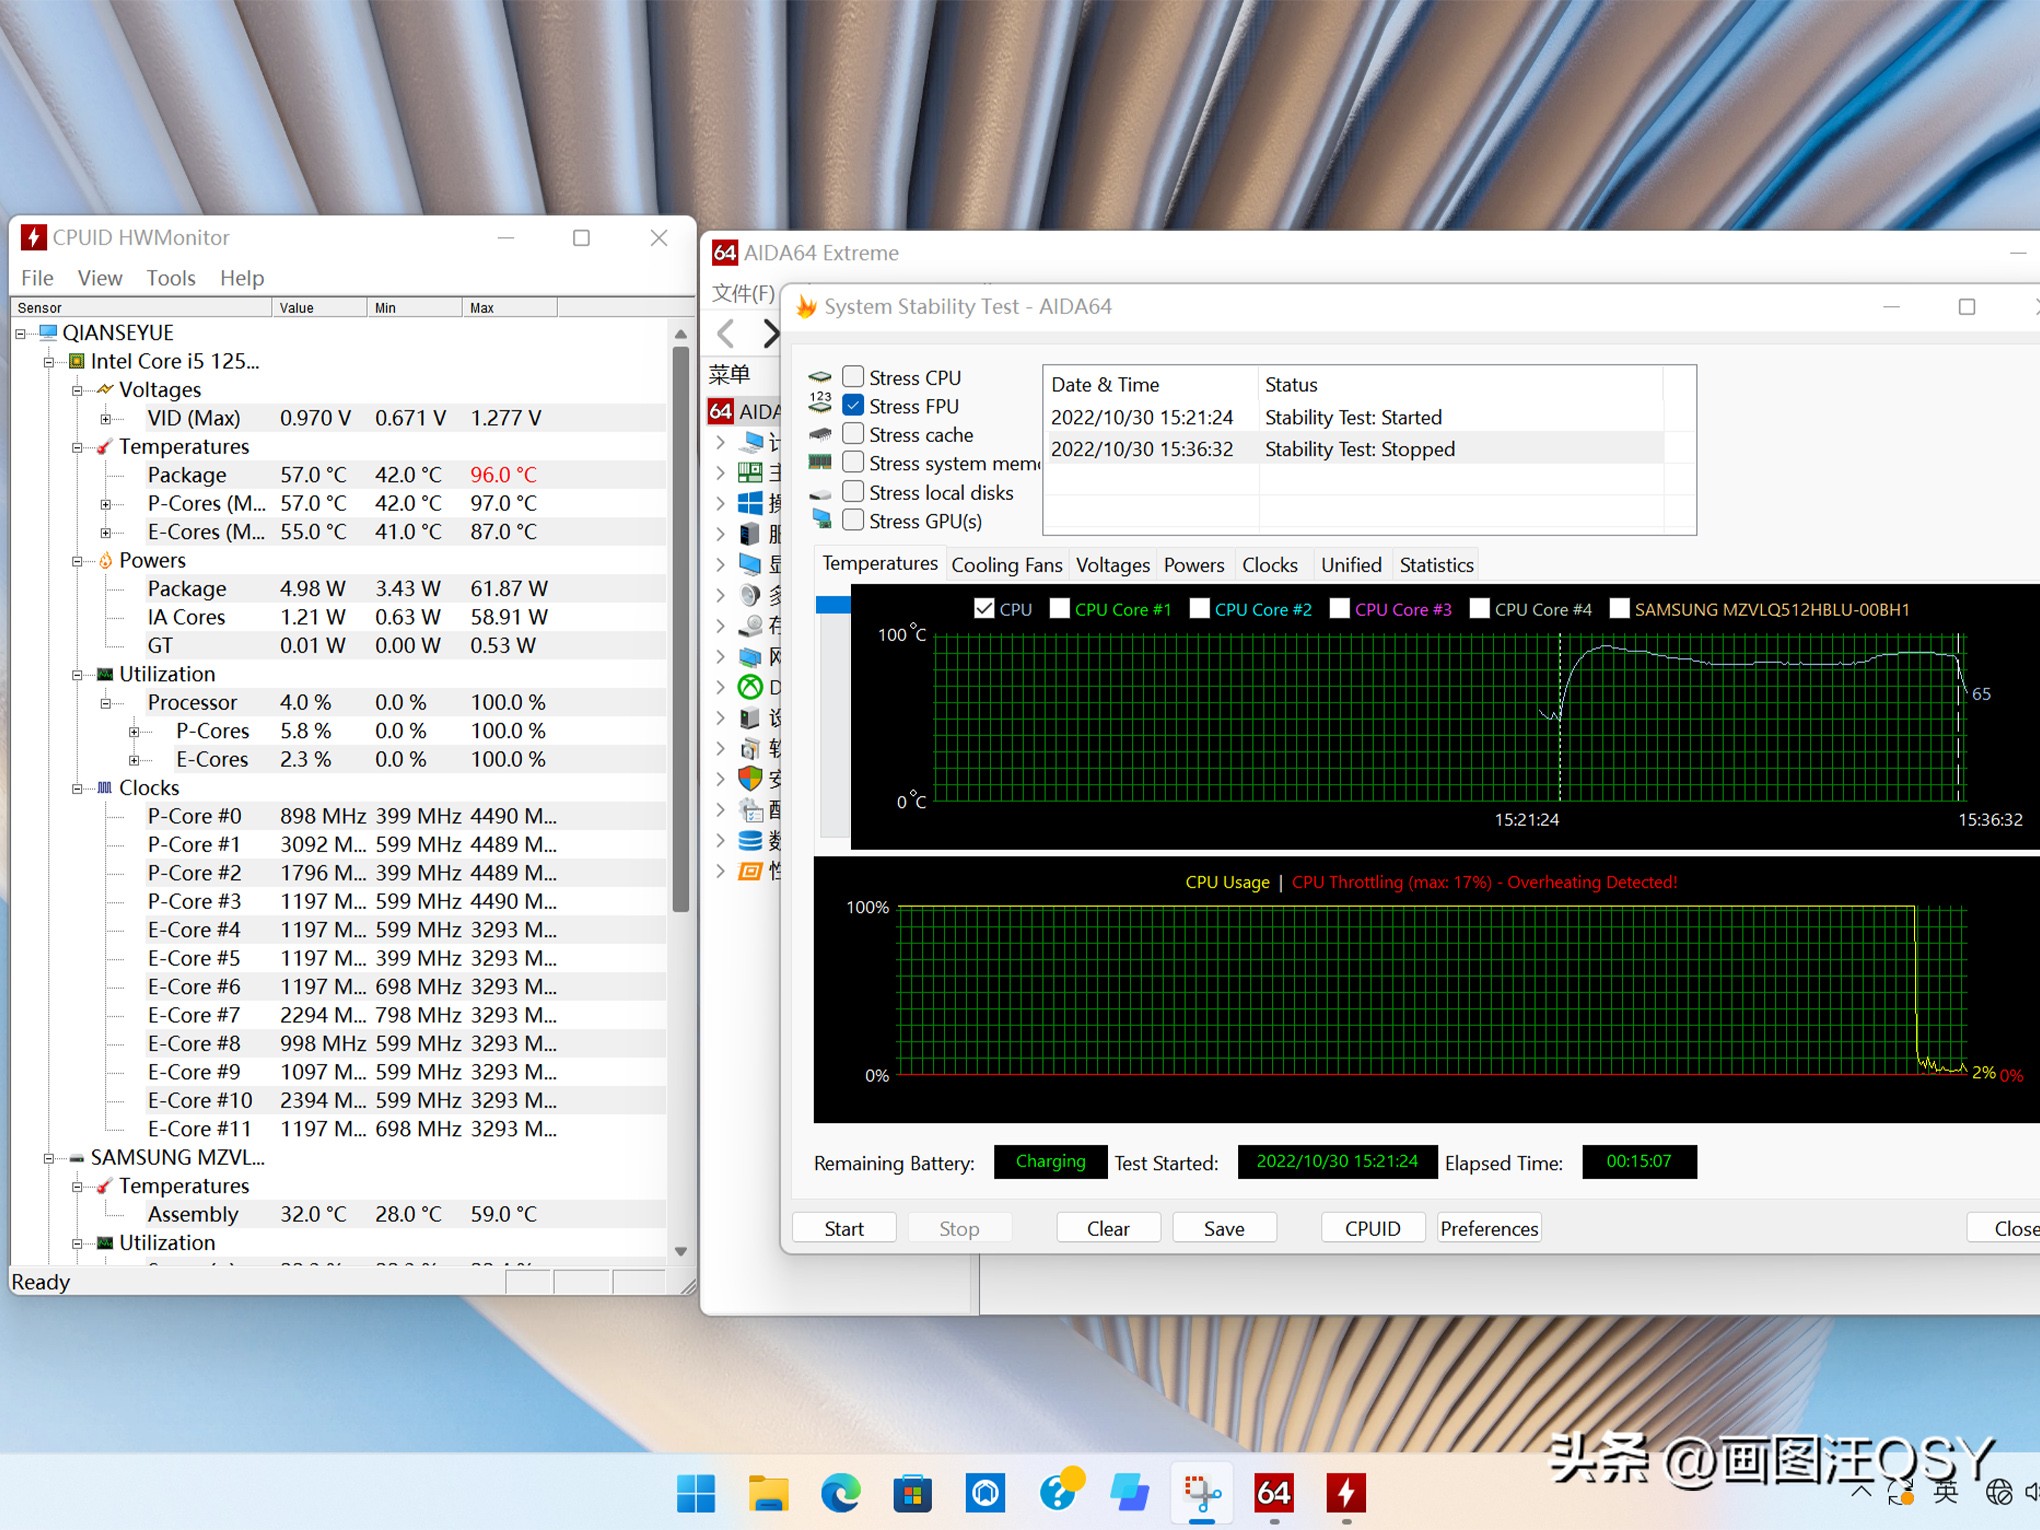Click AIDA64 back navigation arrow
The width and height of the screenshot is (2040, 1530).
[x=727, y=333]
